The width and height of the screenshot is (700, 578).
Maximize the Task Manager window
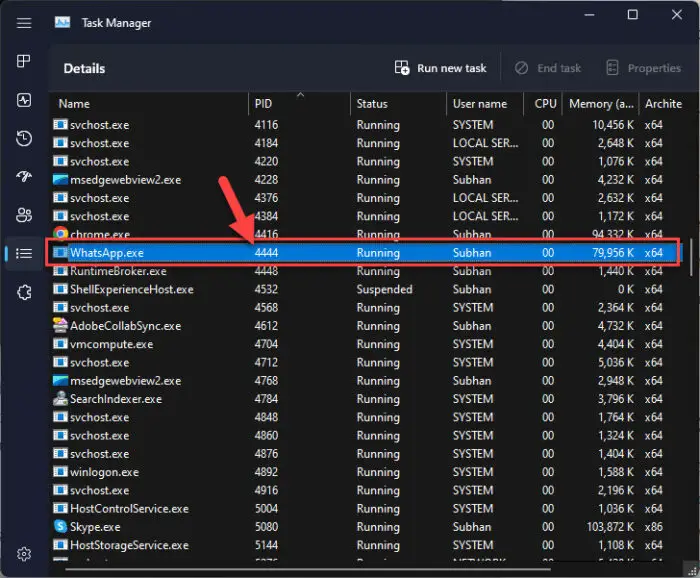[633, 15]
